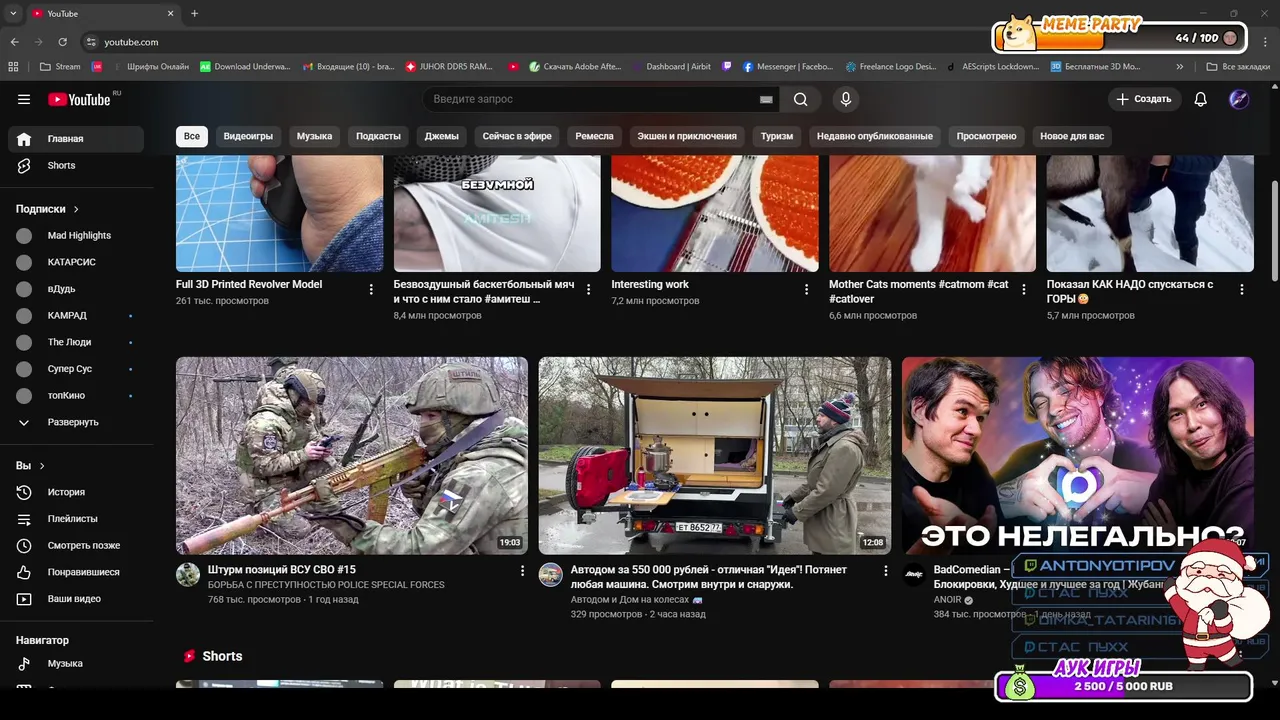Open the BadComedian ЭТО НЕЛЕГАЛЬНО thumbnail

click(1077, 455)
